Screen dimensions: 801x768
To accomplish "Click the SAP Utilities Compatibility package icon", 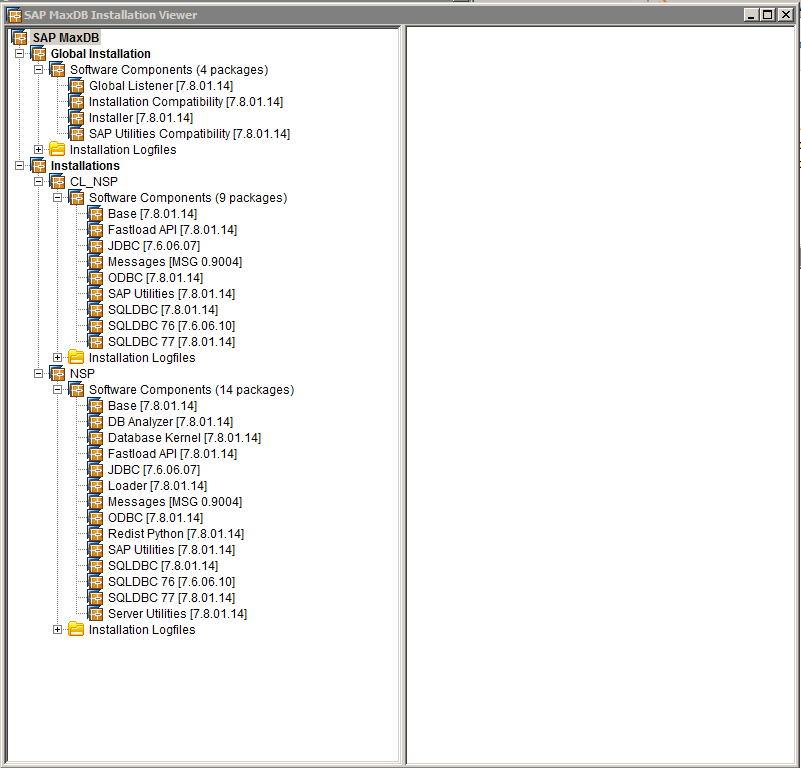I will pyautogui.click(x=77, y=134).
